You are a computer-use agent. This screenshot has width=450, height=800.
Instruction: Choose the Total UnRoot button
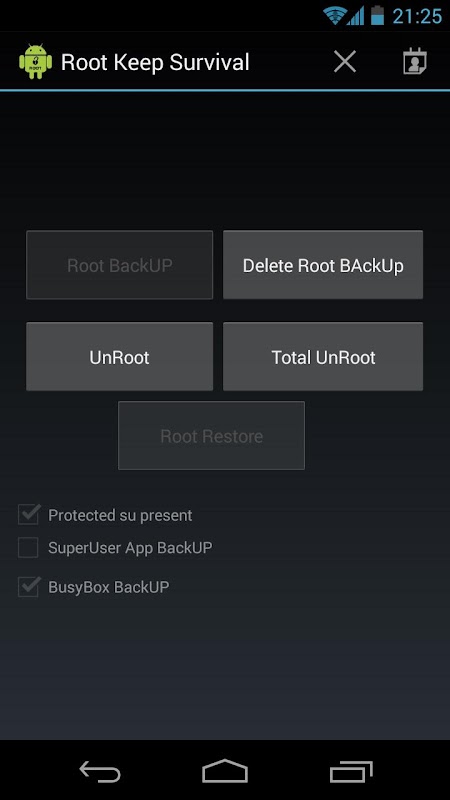click(x=323, y=357)
